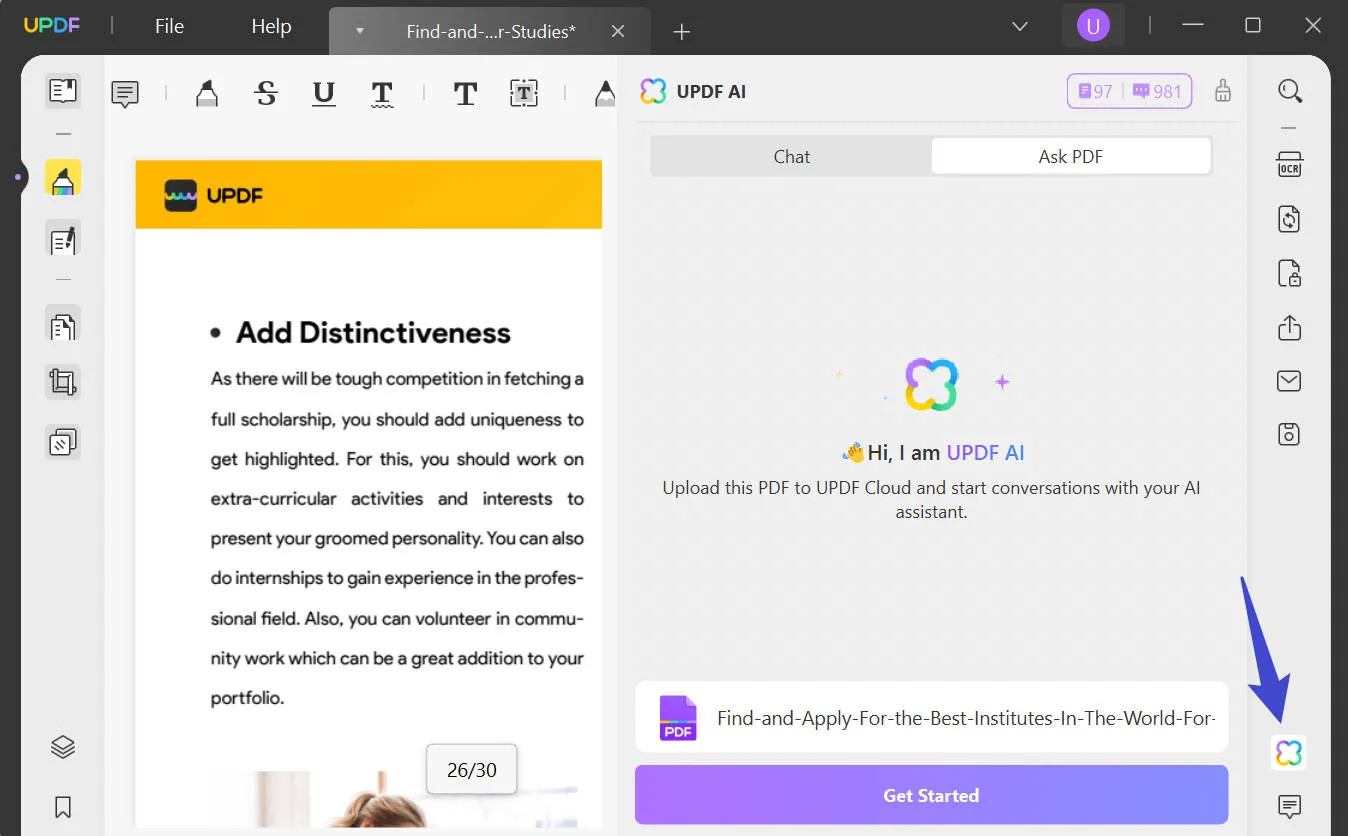Open the Convert PDF tool

click(1289, 219)
